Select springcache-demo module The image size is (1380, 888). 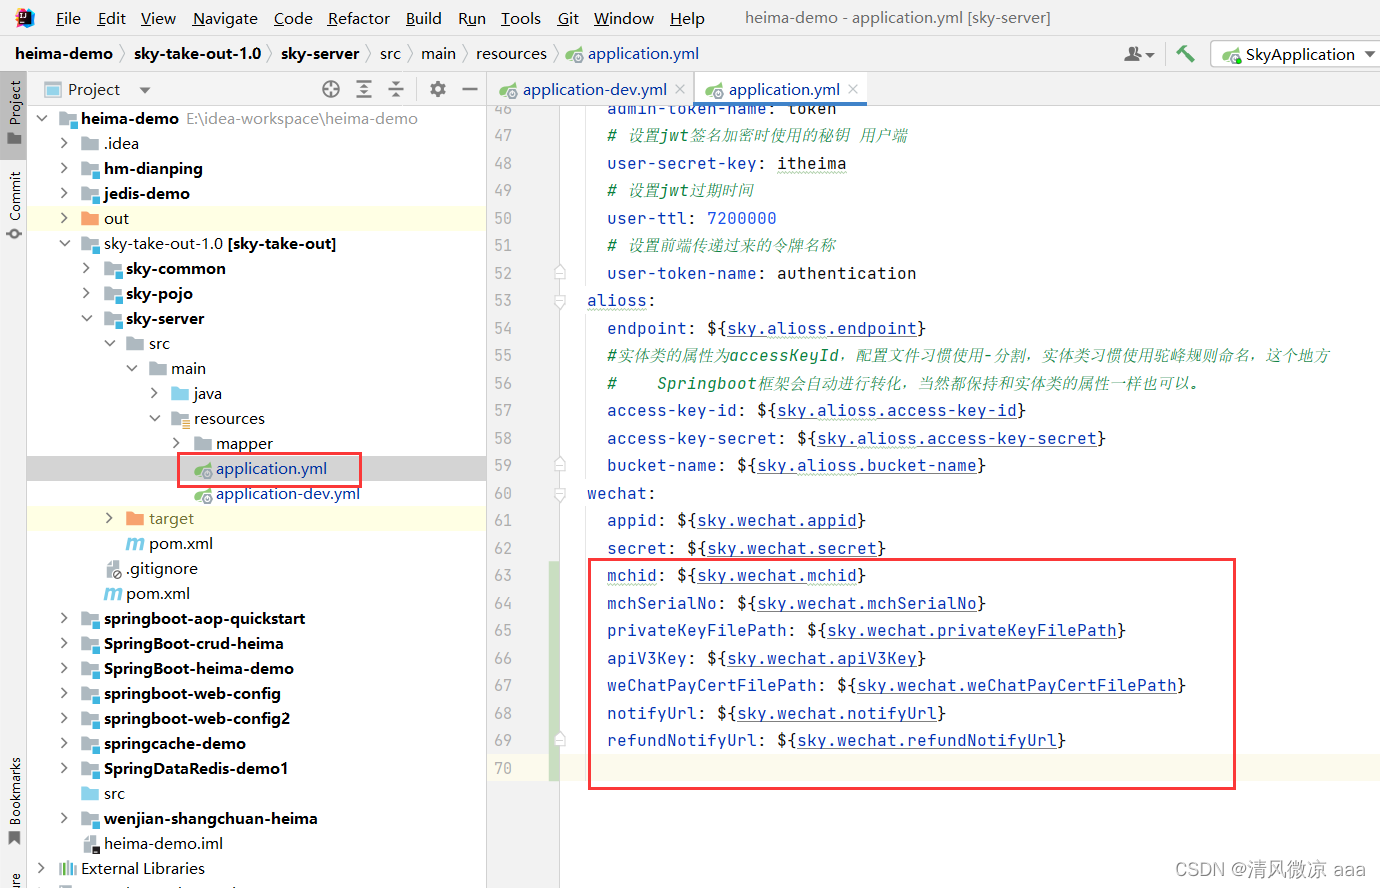click(174, 743)
